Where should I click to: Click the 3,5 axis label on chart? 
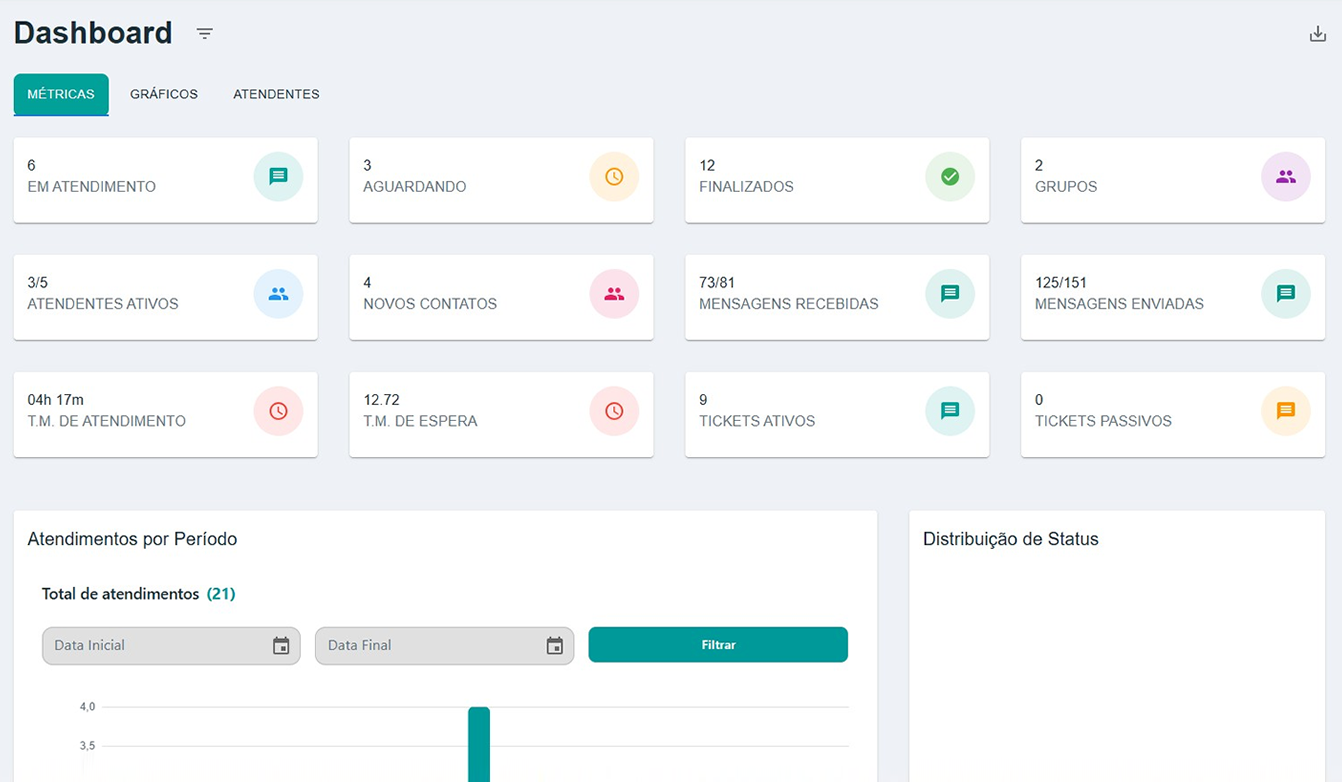click(88, 746)
